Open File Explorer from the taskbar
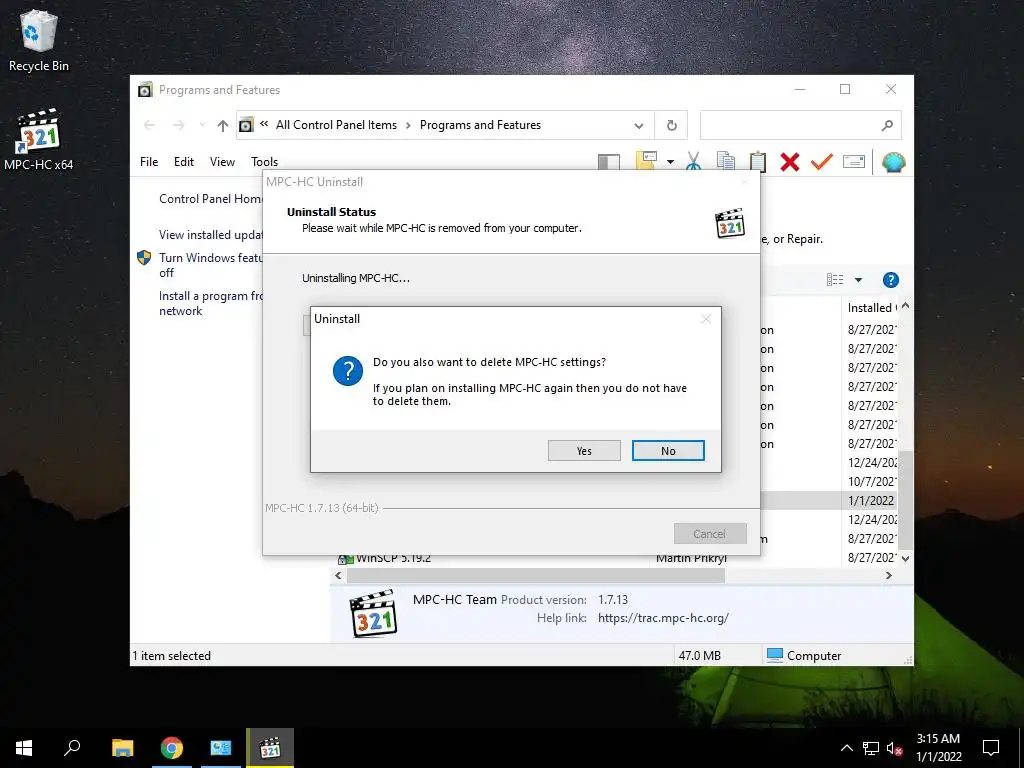1024x768 pixels. click(122, 748)
